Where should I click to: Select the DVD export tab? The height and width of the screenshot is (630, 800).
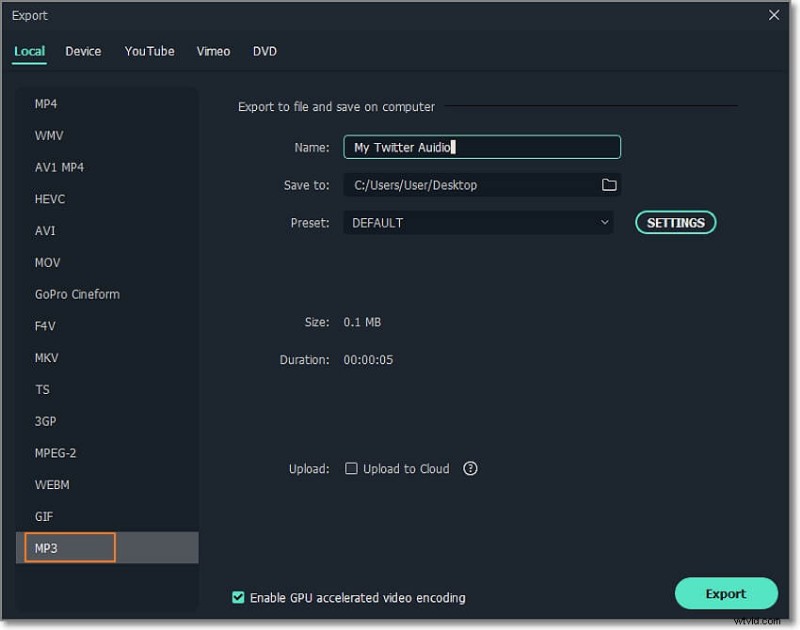click(264, 51)
